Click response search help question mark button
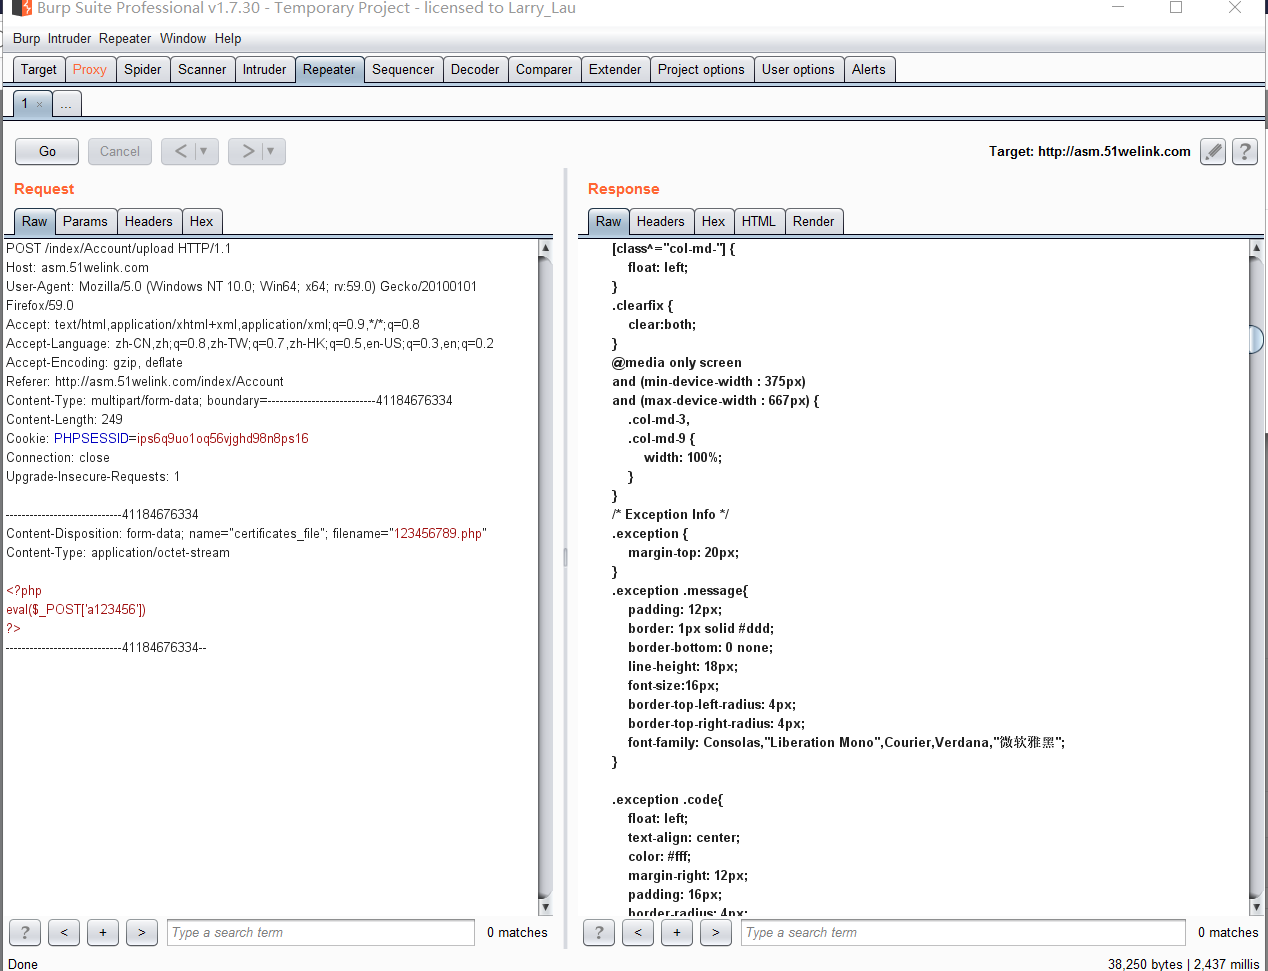 point(599,932)
